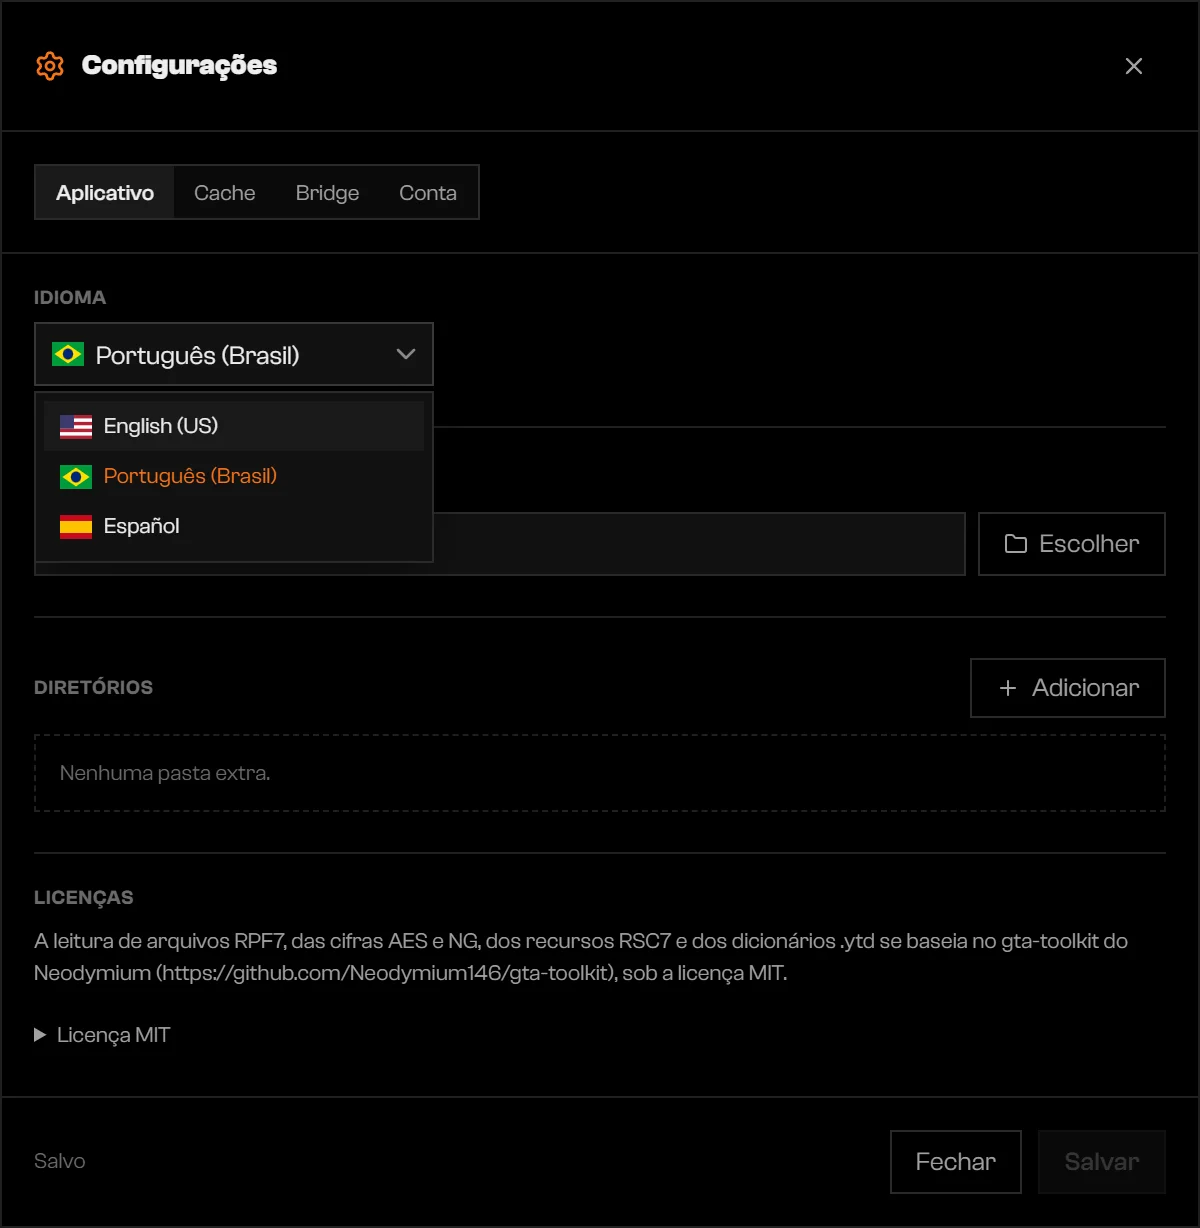Click the gta-toolkit license description paragraph
Image resolution: width=1200 pixels, height=1228 pixels.
click(x=581, y=957)
